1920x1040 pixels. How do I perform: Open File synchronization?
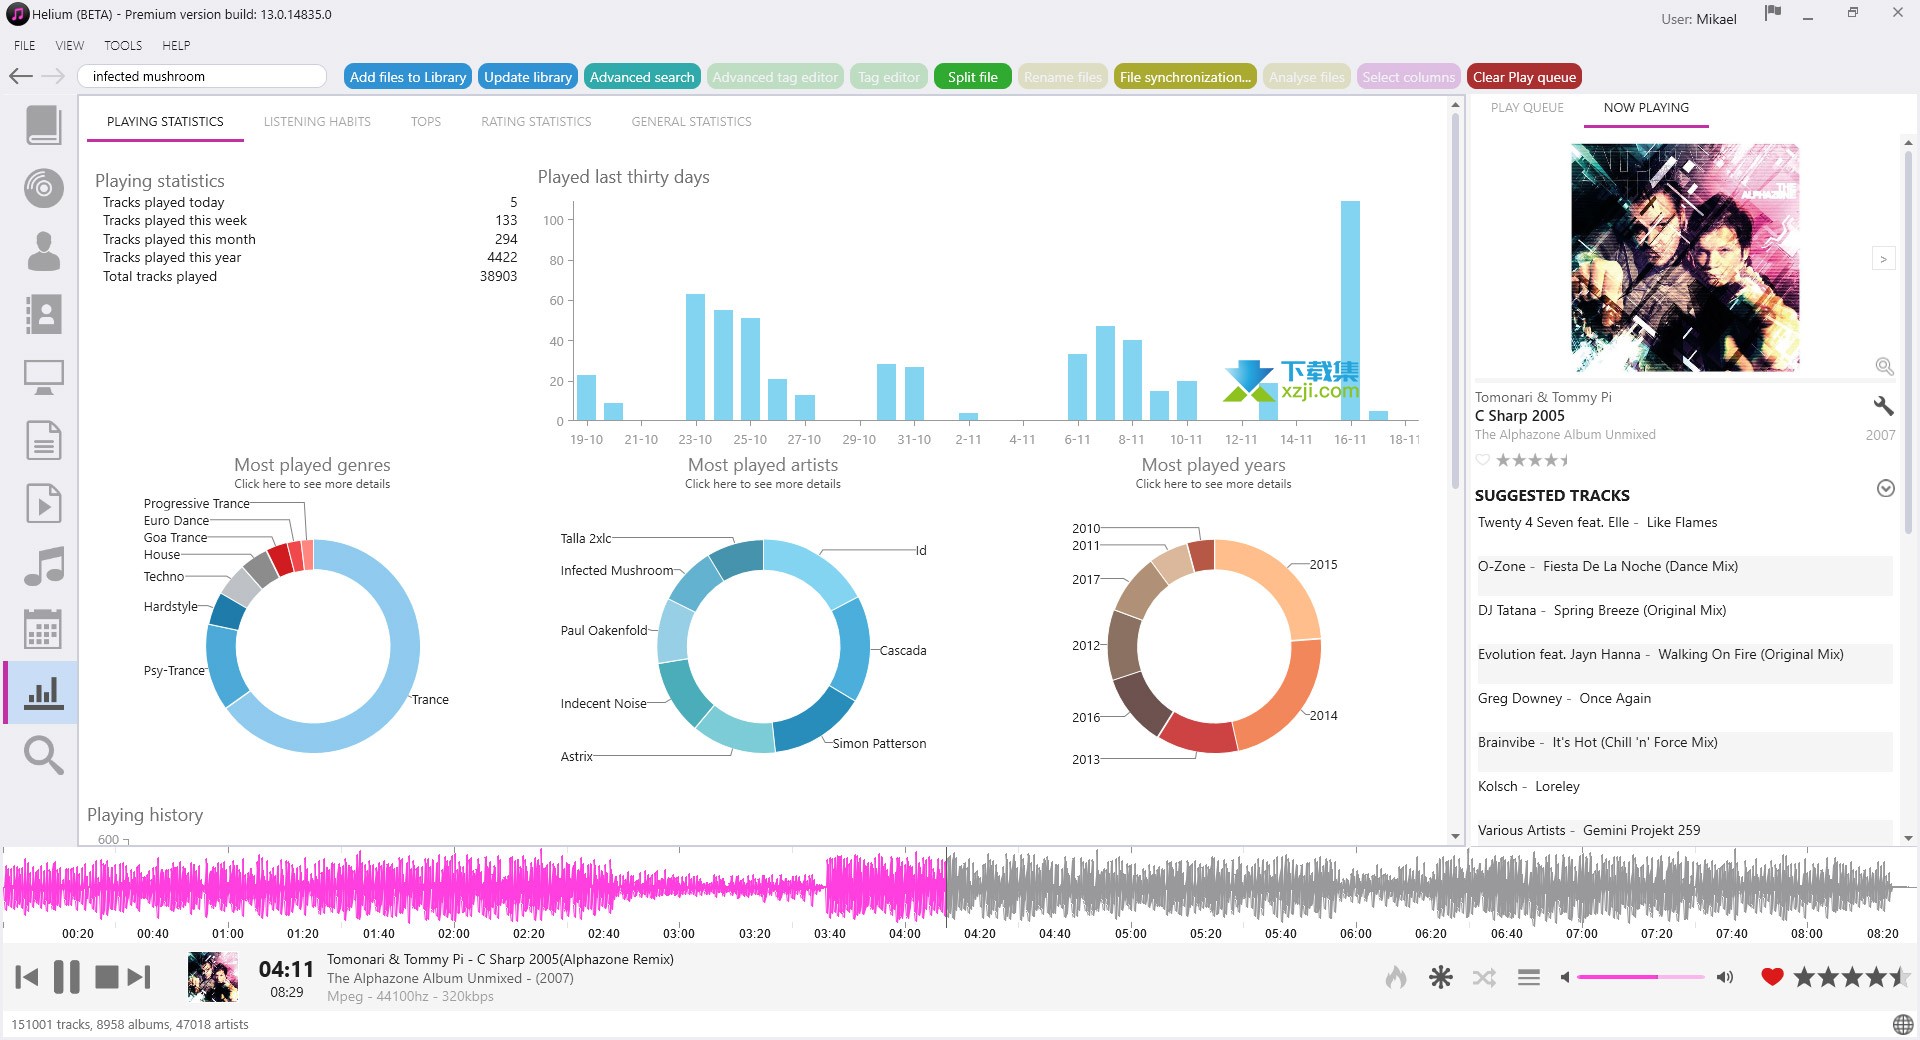pos(1185,77)
